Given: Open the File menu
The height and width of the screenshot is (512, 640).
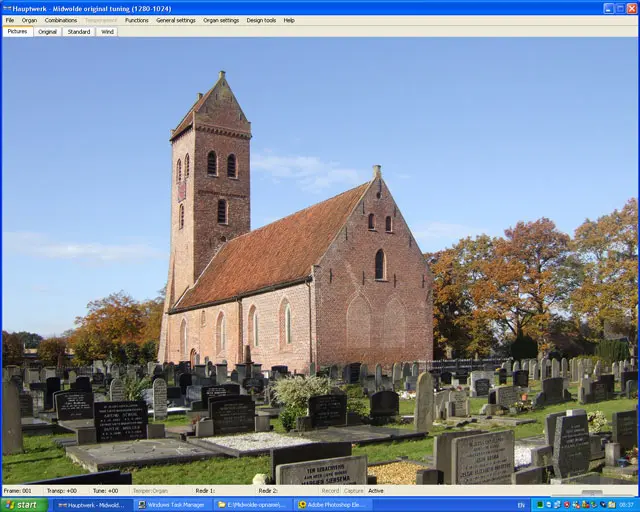Looking at the screenshot, I should pos(9,20).
